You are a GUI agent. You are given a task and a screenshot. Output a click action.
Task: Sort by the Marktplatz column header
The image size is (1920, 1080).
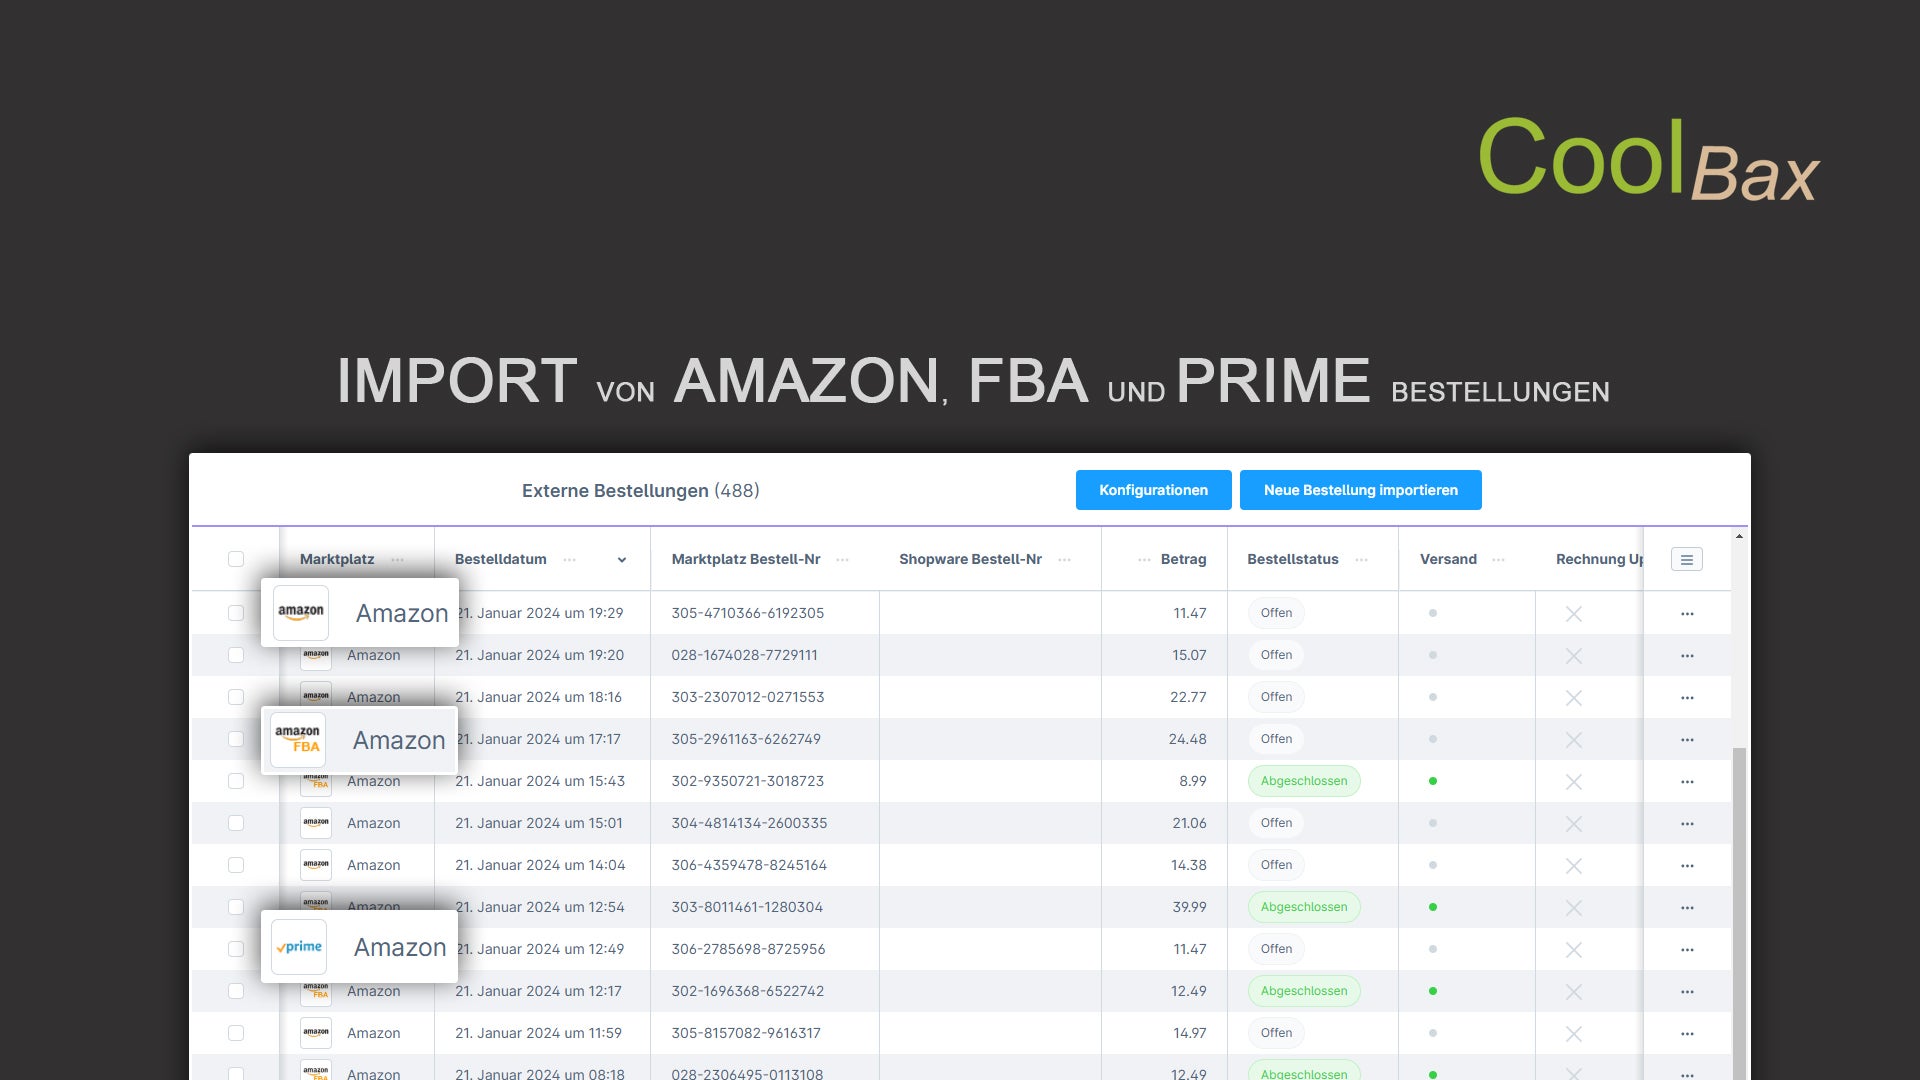click(337, 559)
